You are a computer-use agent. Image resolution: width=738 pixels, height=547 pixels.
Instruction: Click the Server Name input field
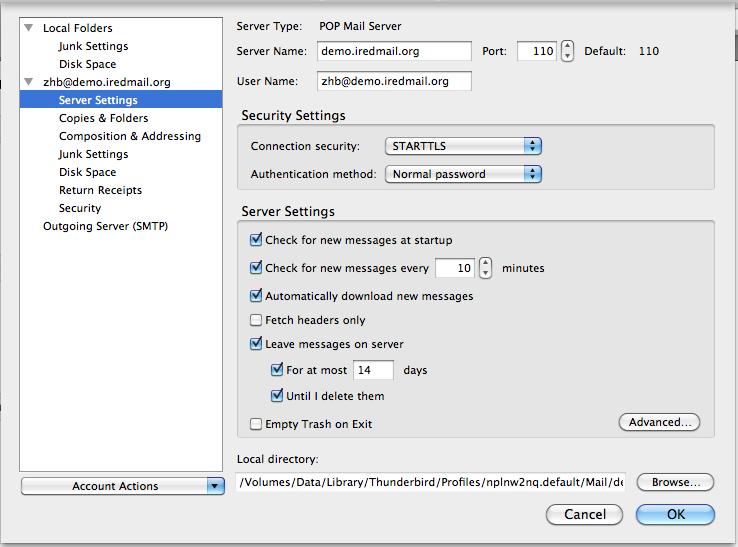(394, 51)
